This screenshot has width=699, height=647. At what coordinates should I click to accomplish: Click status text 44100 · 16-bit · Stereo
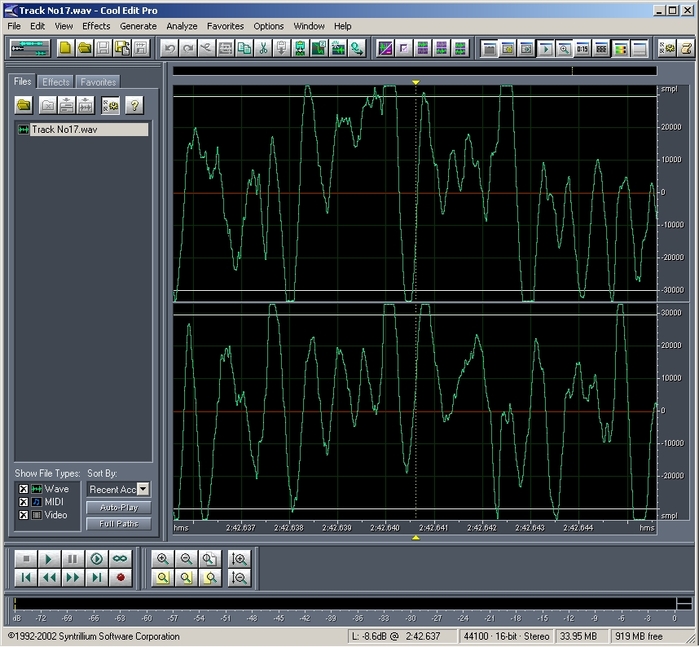click(x=506, y=636)
